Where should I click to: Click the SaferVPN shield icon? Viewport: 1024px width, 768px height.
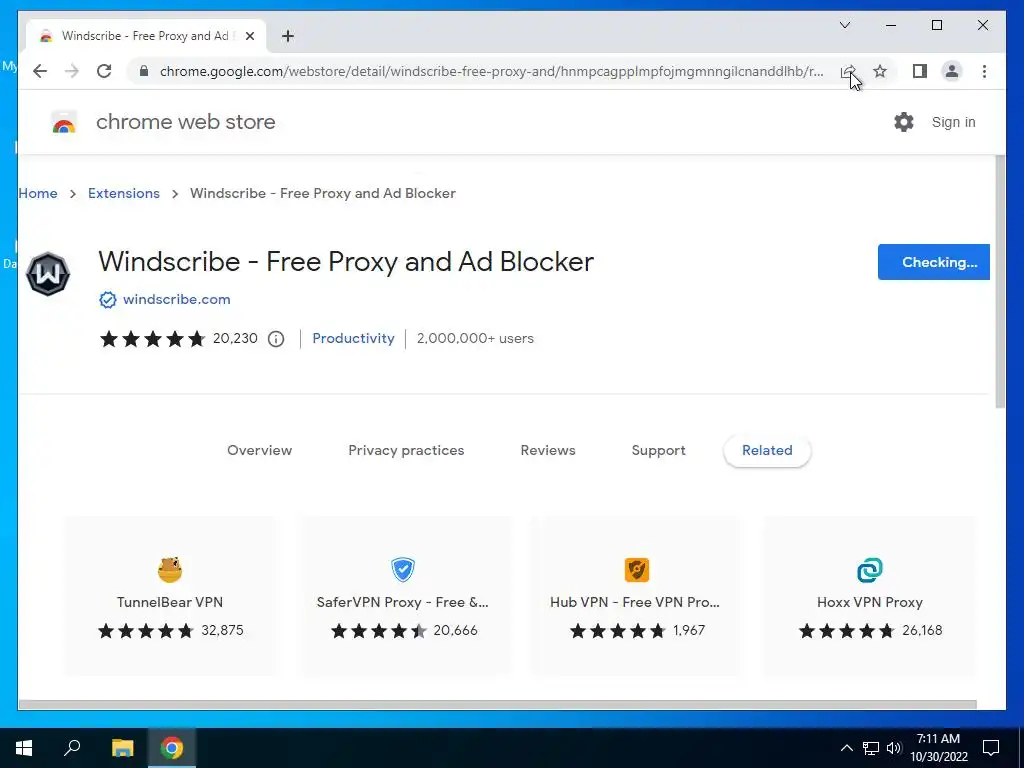point(403,569)
